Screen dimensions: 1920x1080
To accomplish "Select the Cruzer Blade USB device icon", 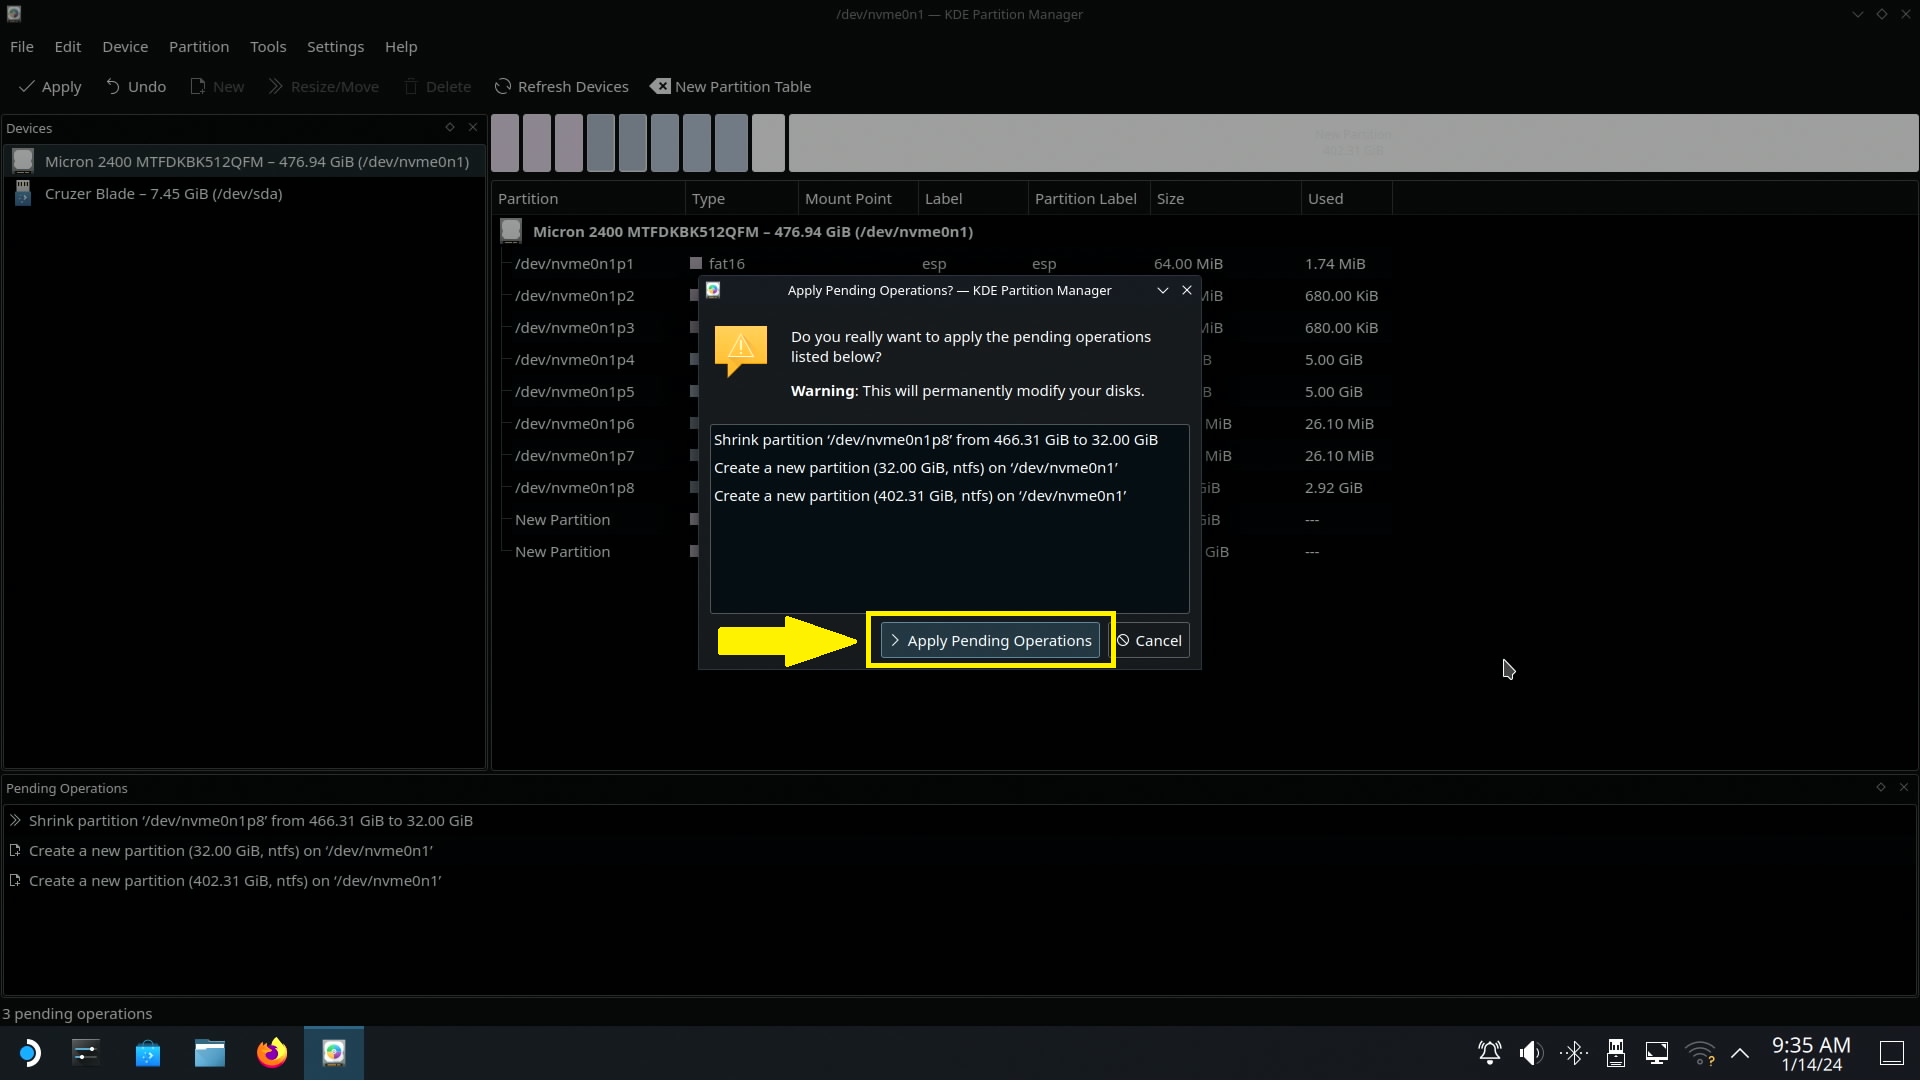I will [23, 194].
